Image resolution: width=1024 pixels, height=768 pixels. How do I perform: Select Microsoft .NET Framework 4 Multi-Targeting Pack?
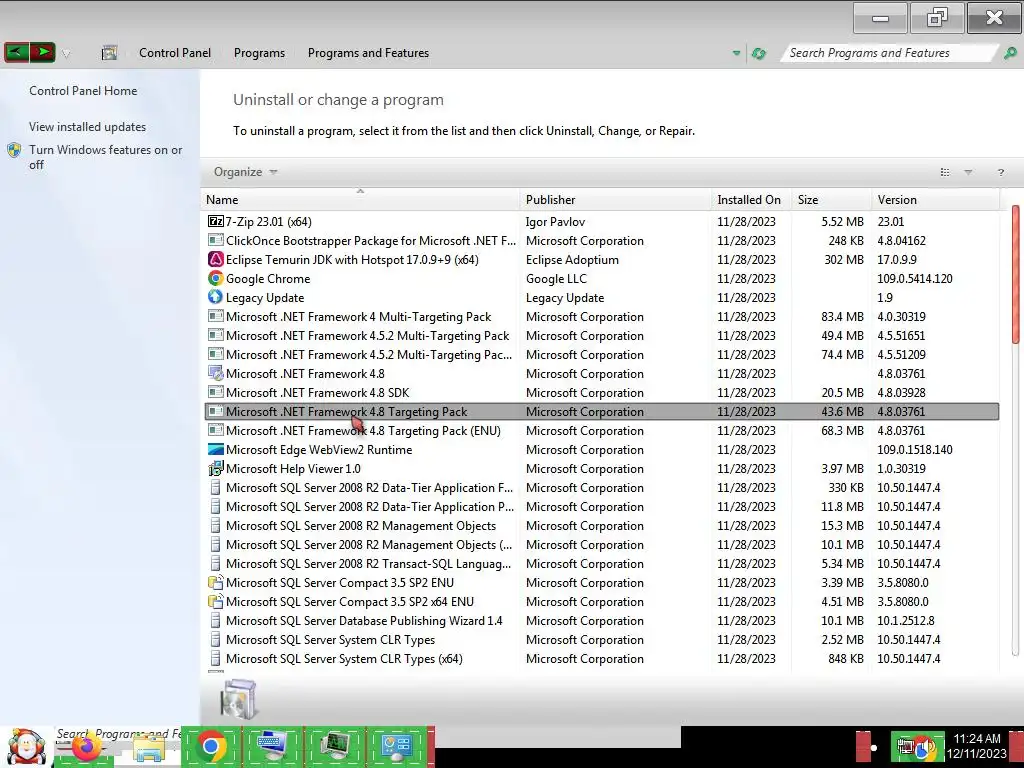[601, 317]
